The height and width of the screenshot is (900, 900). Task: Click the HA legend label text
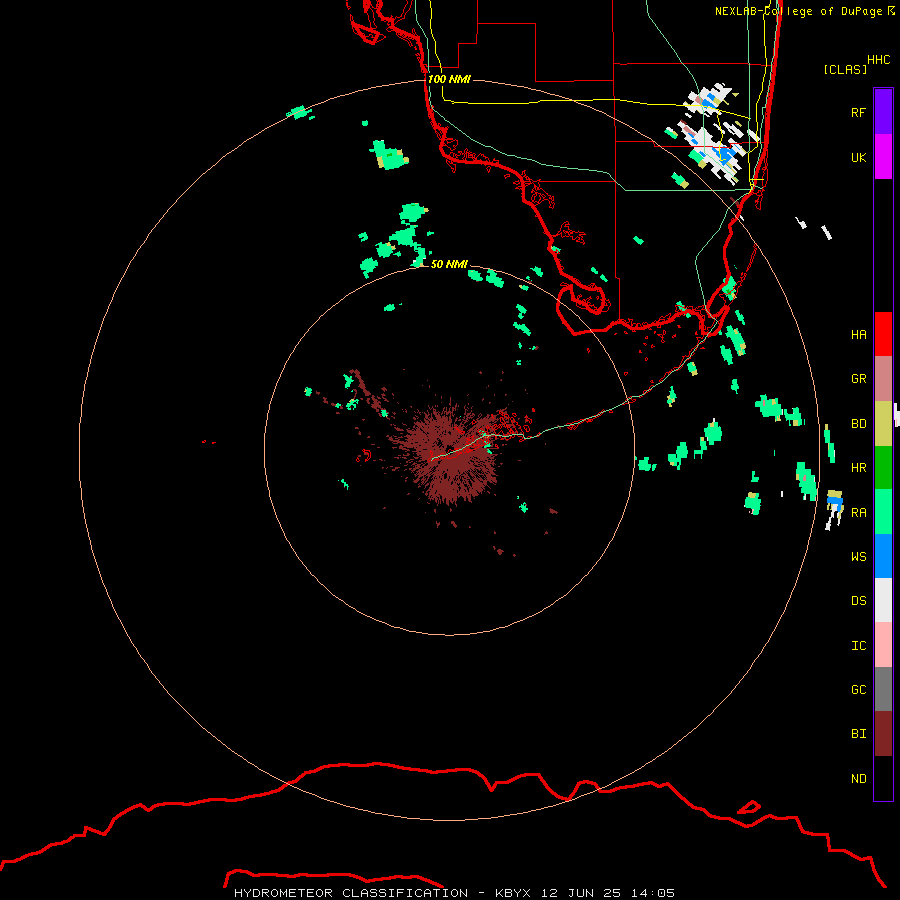coord(859,335)
